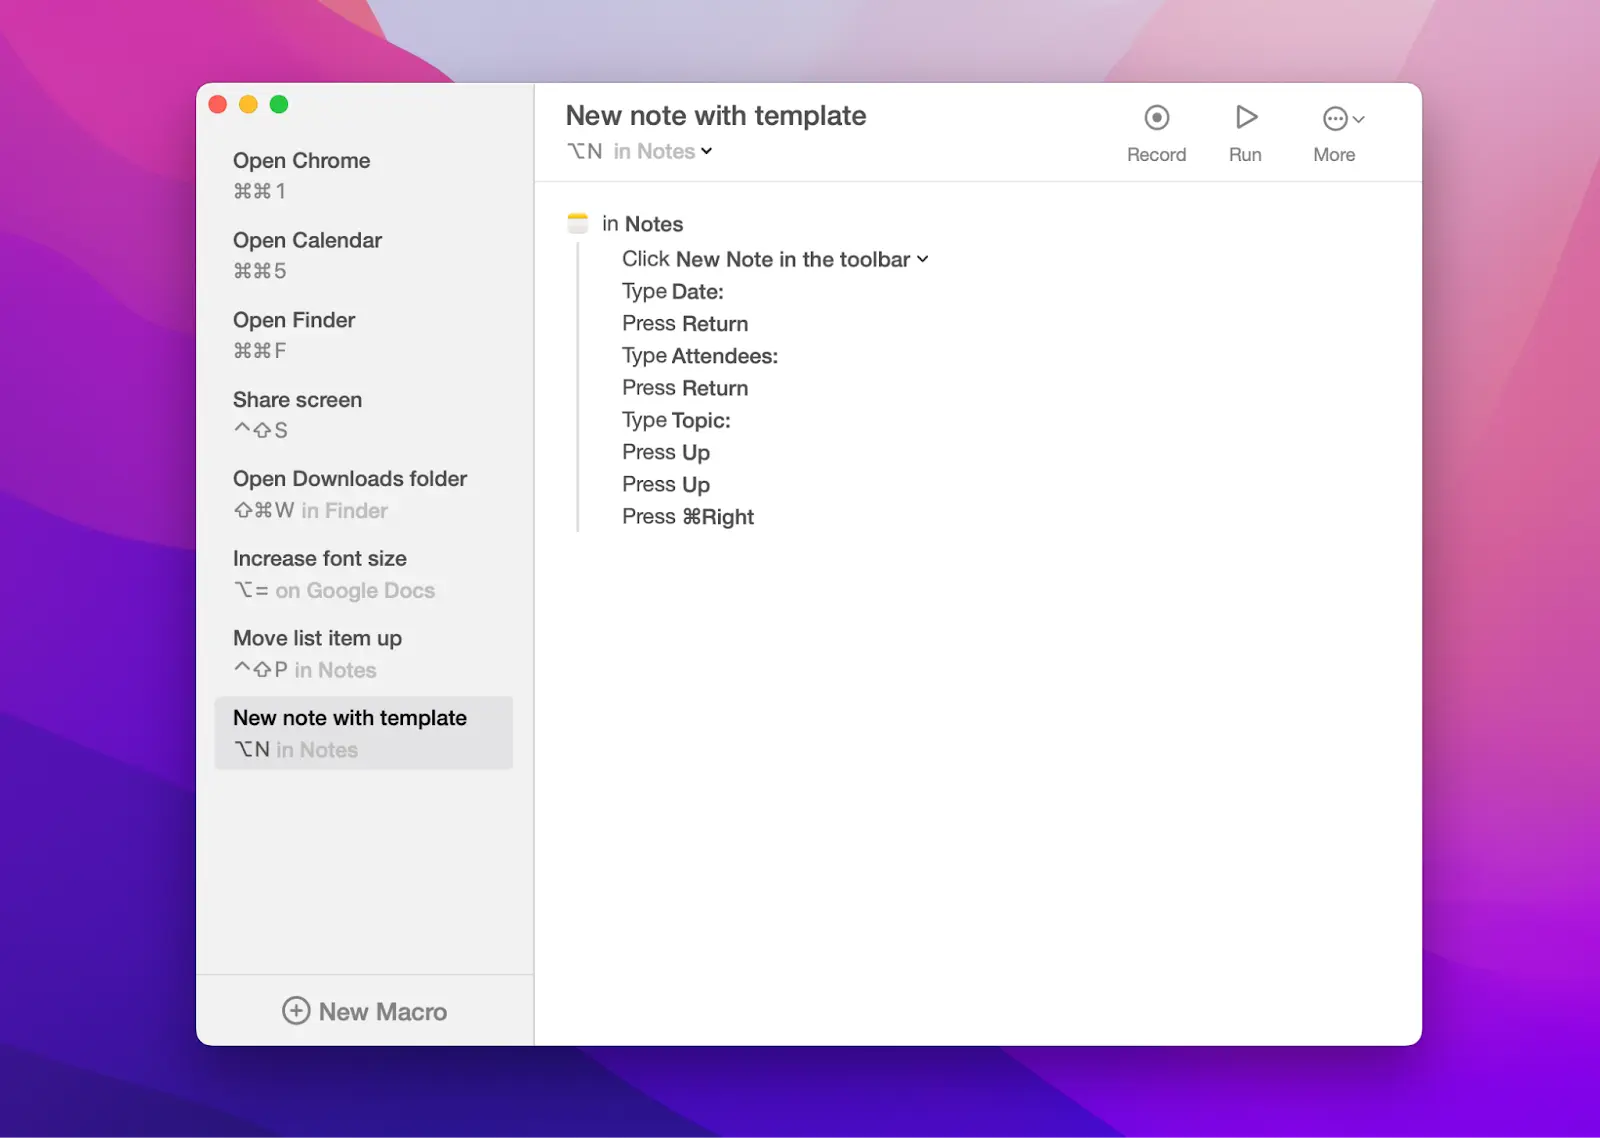Click the yellow minimize window button
Image resolution: width=1600 pixels, height=1138 pixels.
(x=248, y=104)
